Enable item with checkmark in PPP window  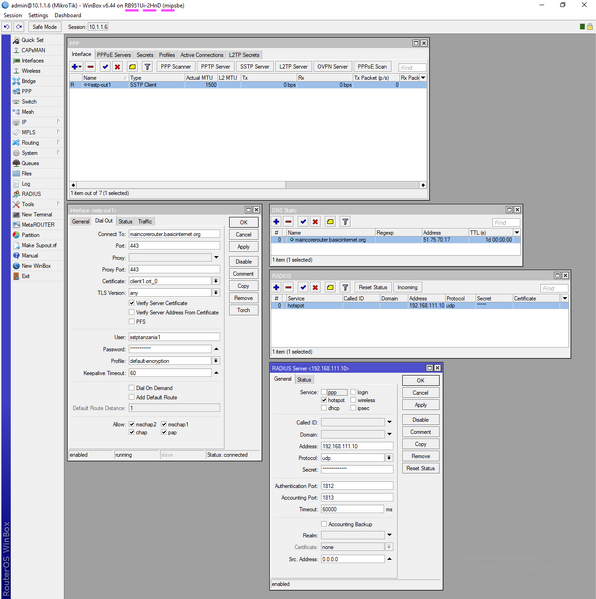(105, 67)
